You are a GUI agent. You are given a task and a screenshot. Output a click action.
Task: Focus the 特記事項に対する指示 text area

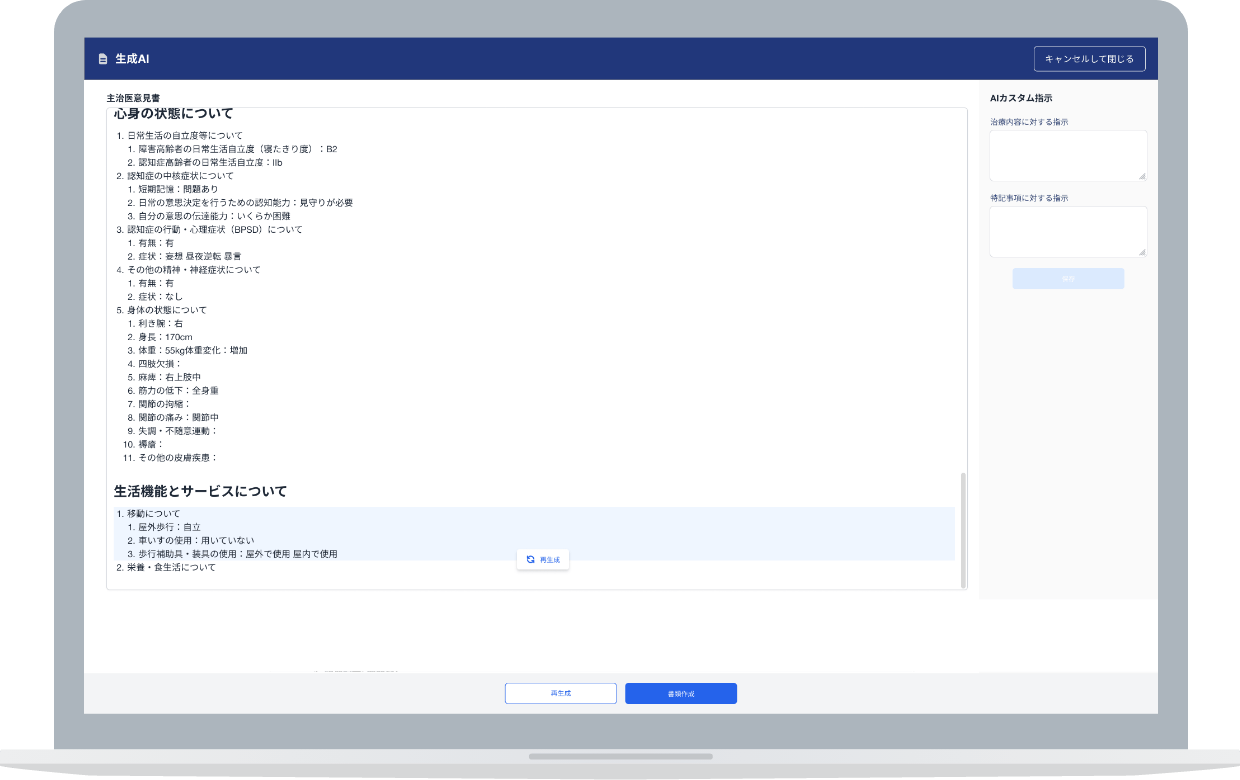click(1067, 231)
